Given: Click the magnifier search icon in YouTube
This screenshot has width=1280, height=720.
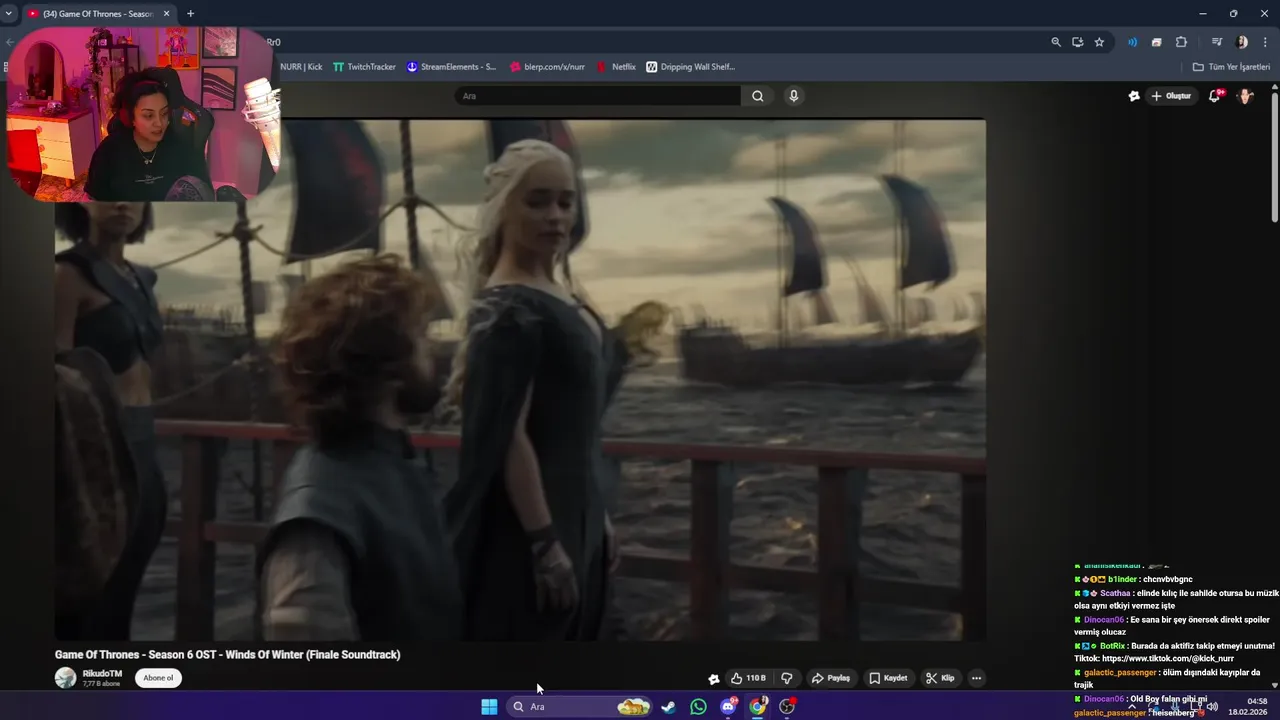Looking at the screenshot, I should pos(757,96).
